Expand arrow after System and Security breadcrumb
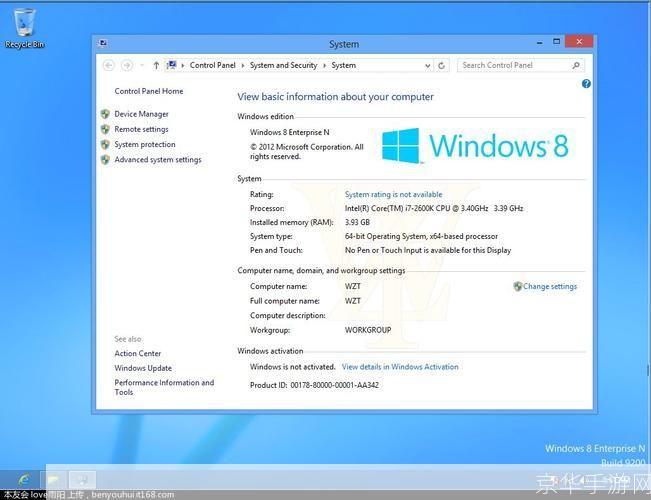 (x=324, y=66)
